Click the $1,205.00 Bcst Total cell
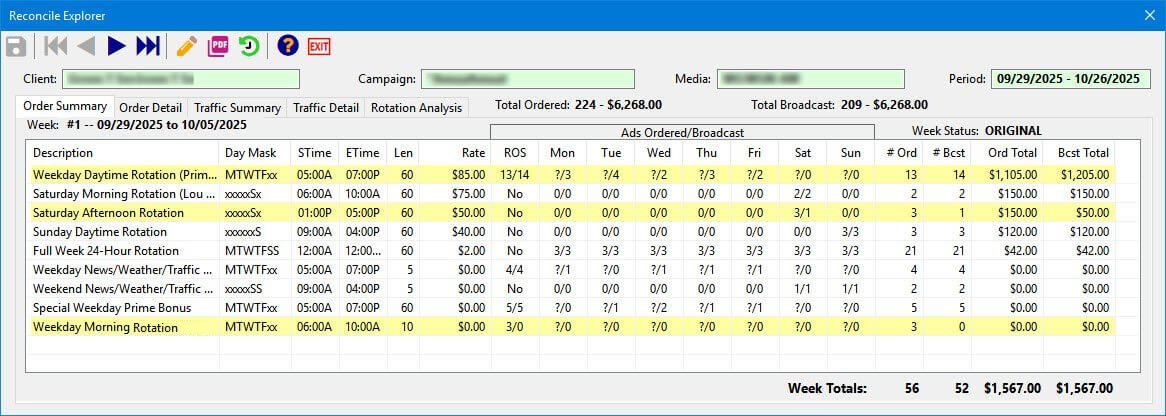The image size is (1166, 416). pyautogui.click(x=1079, y=174)
